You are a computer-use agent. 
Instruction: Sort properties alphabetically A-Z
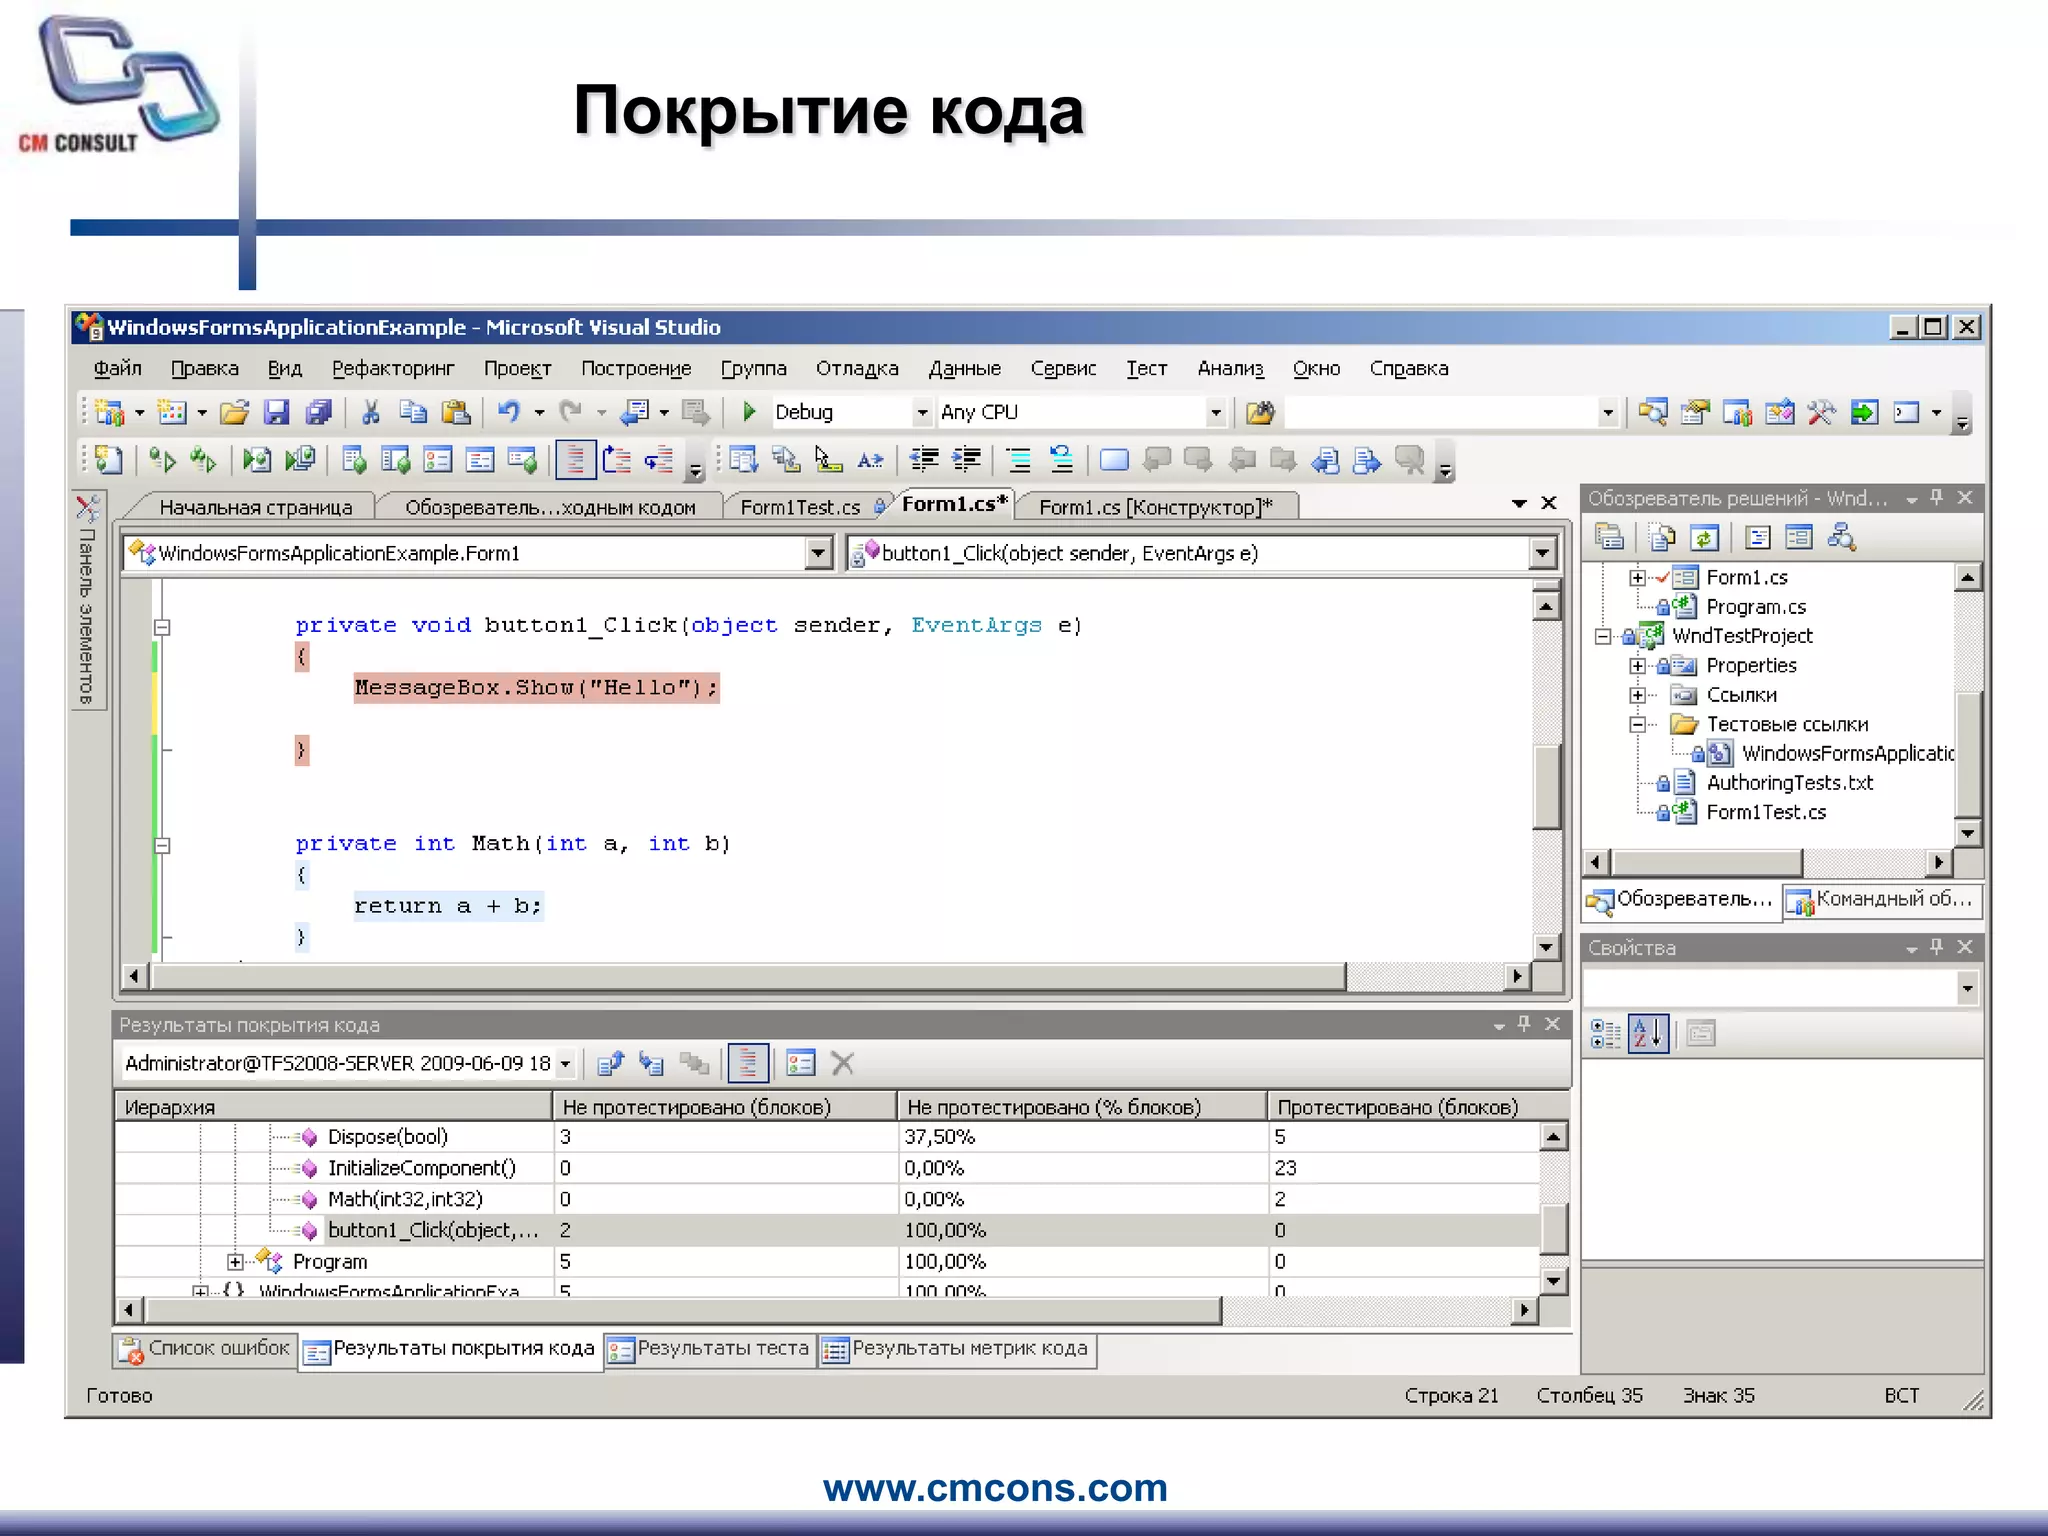point(1648,1034)
